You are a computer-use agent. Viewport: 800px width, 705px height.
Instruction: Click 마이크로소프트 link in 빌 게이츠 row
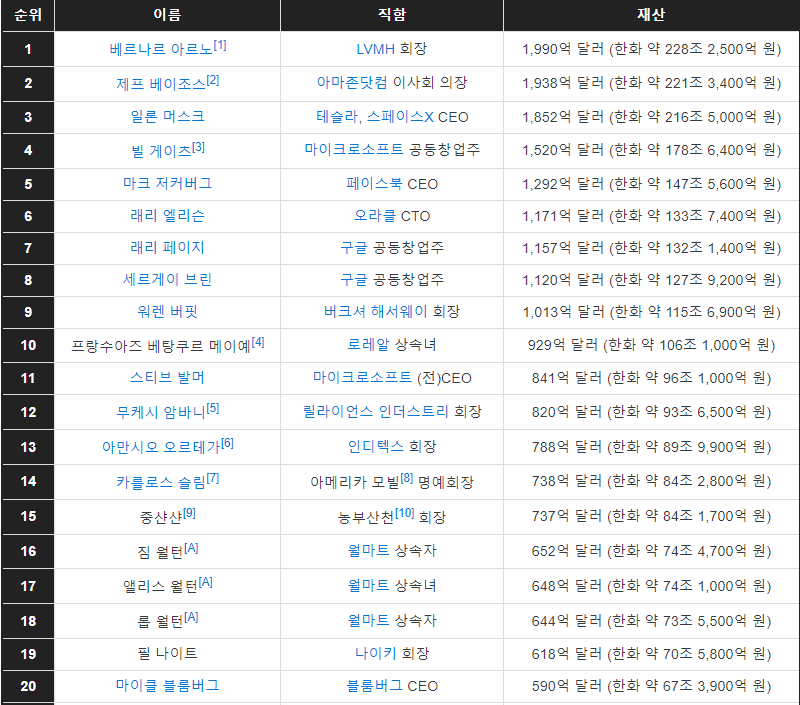(x=354, y=149)
